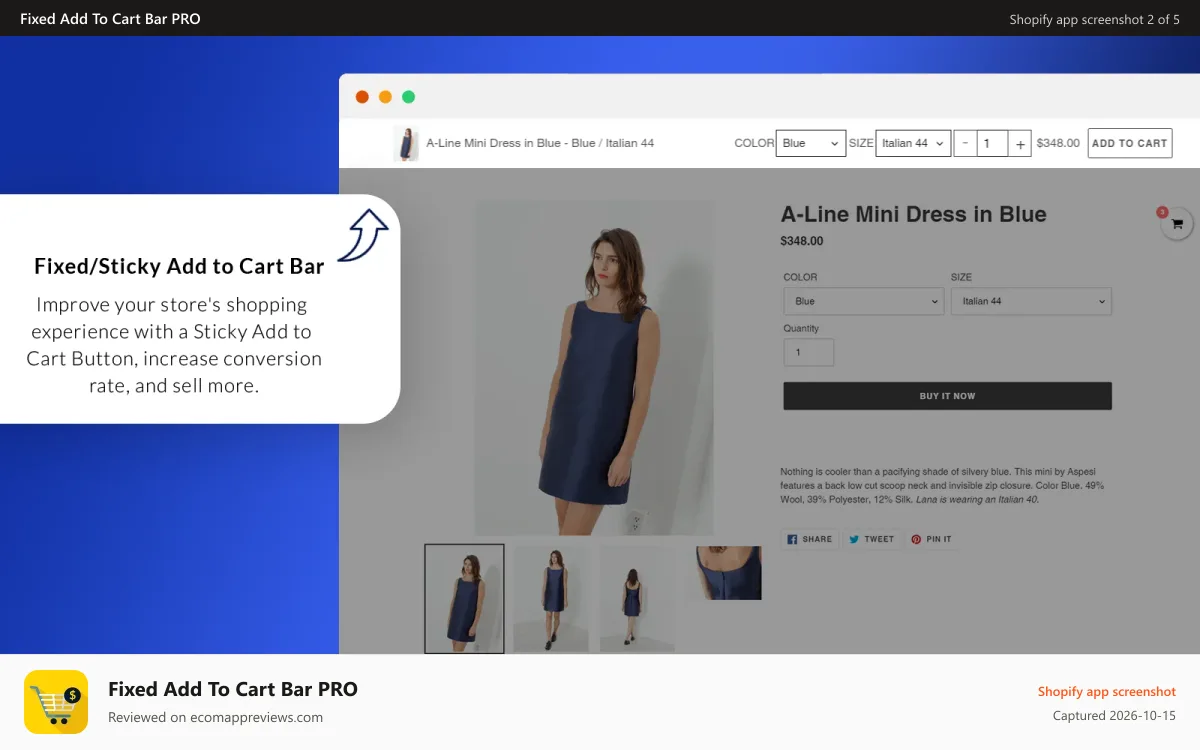Click the Captured 2026-10-15 text
Screen dimensions: 1200x750
click(1115, 716)
